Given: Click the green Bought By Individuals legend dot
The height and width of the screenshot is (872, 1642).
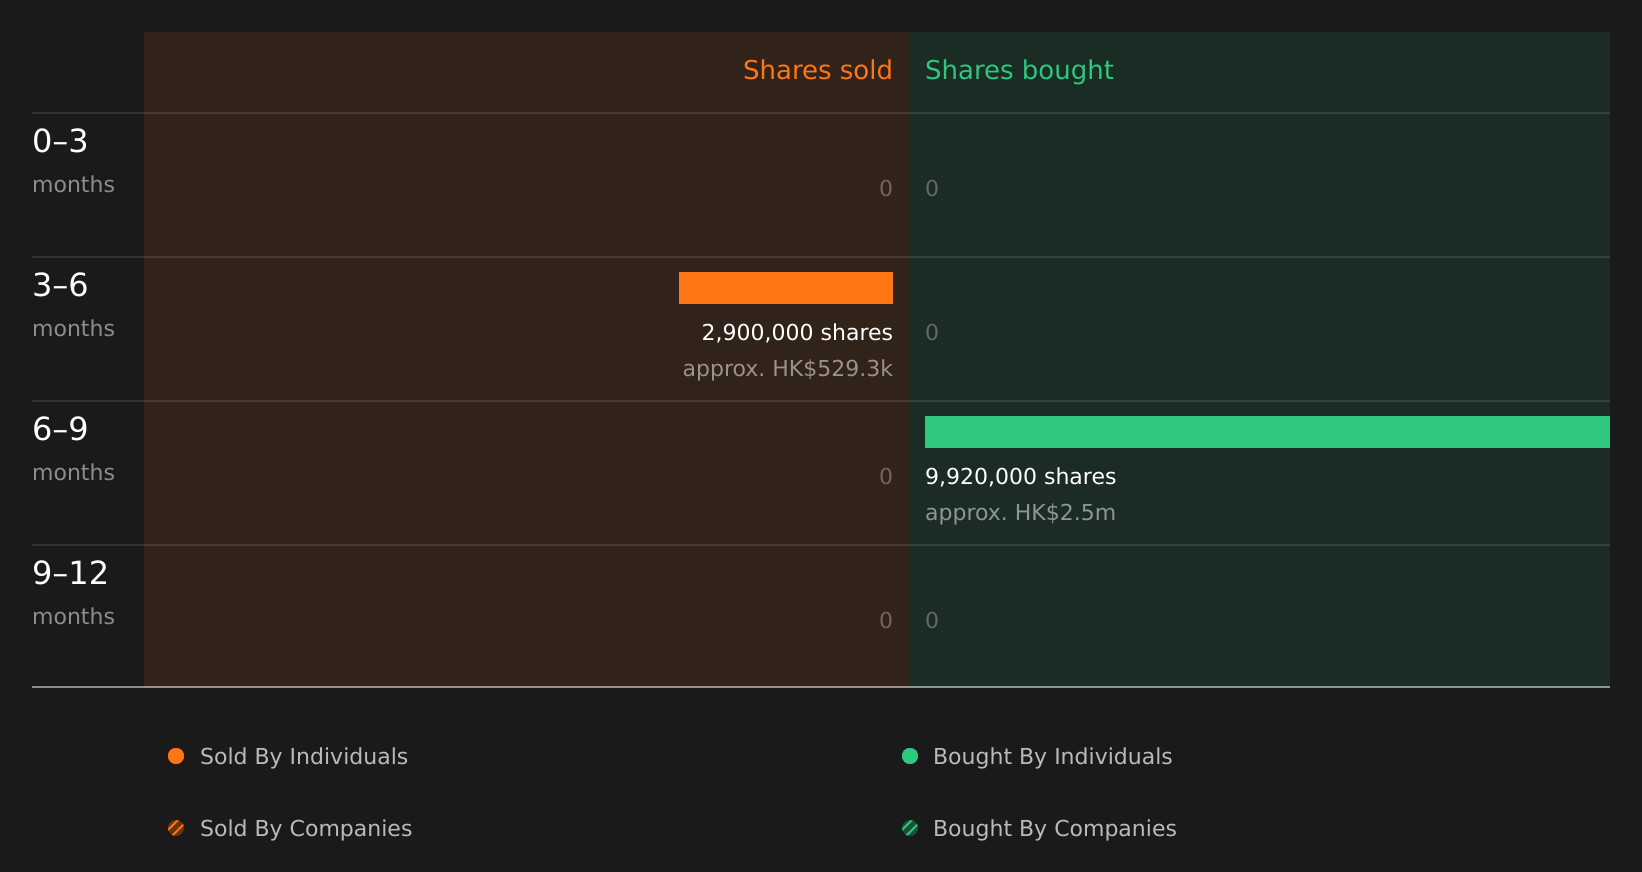Looking at the screenshot, I should pos(910,756).
